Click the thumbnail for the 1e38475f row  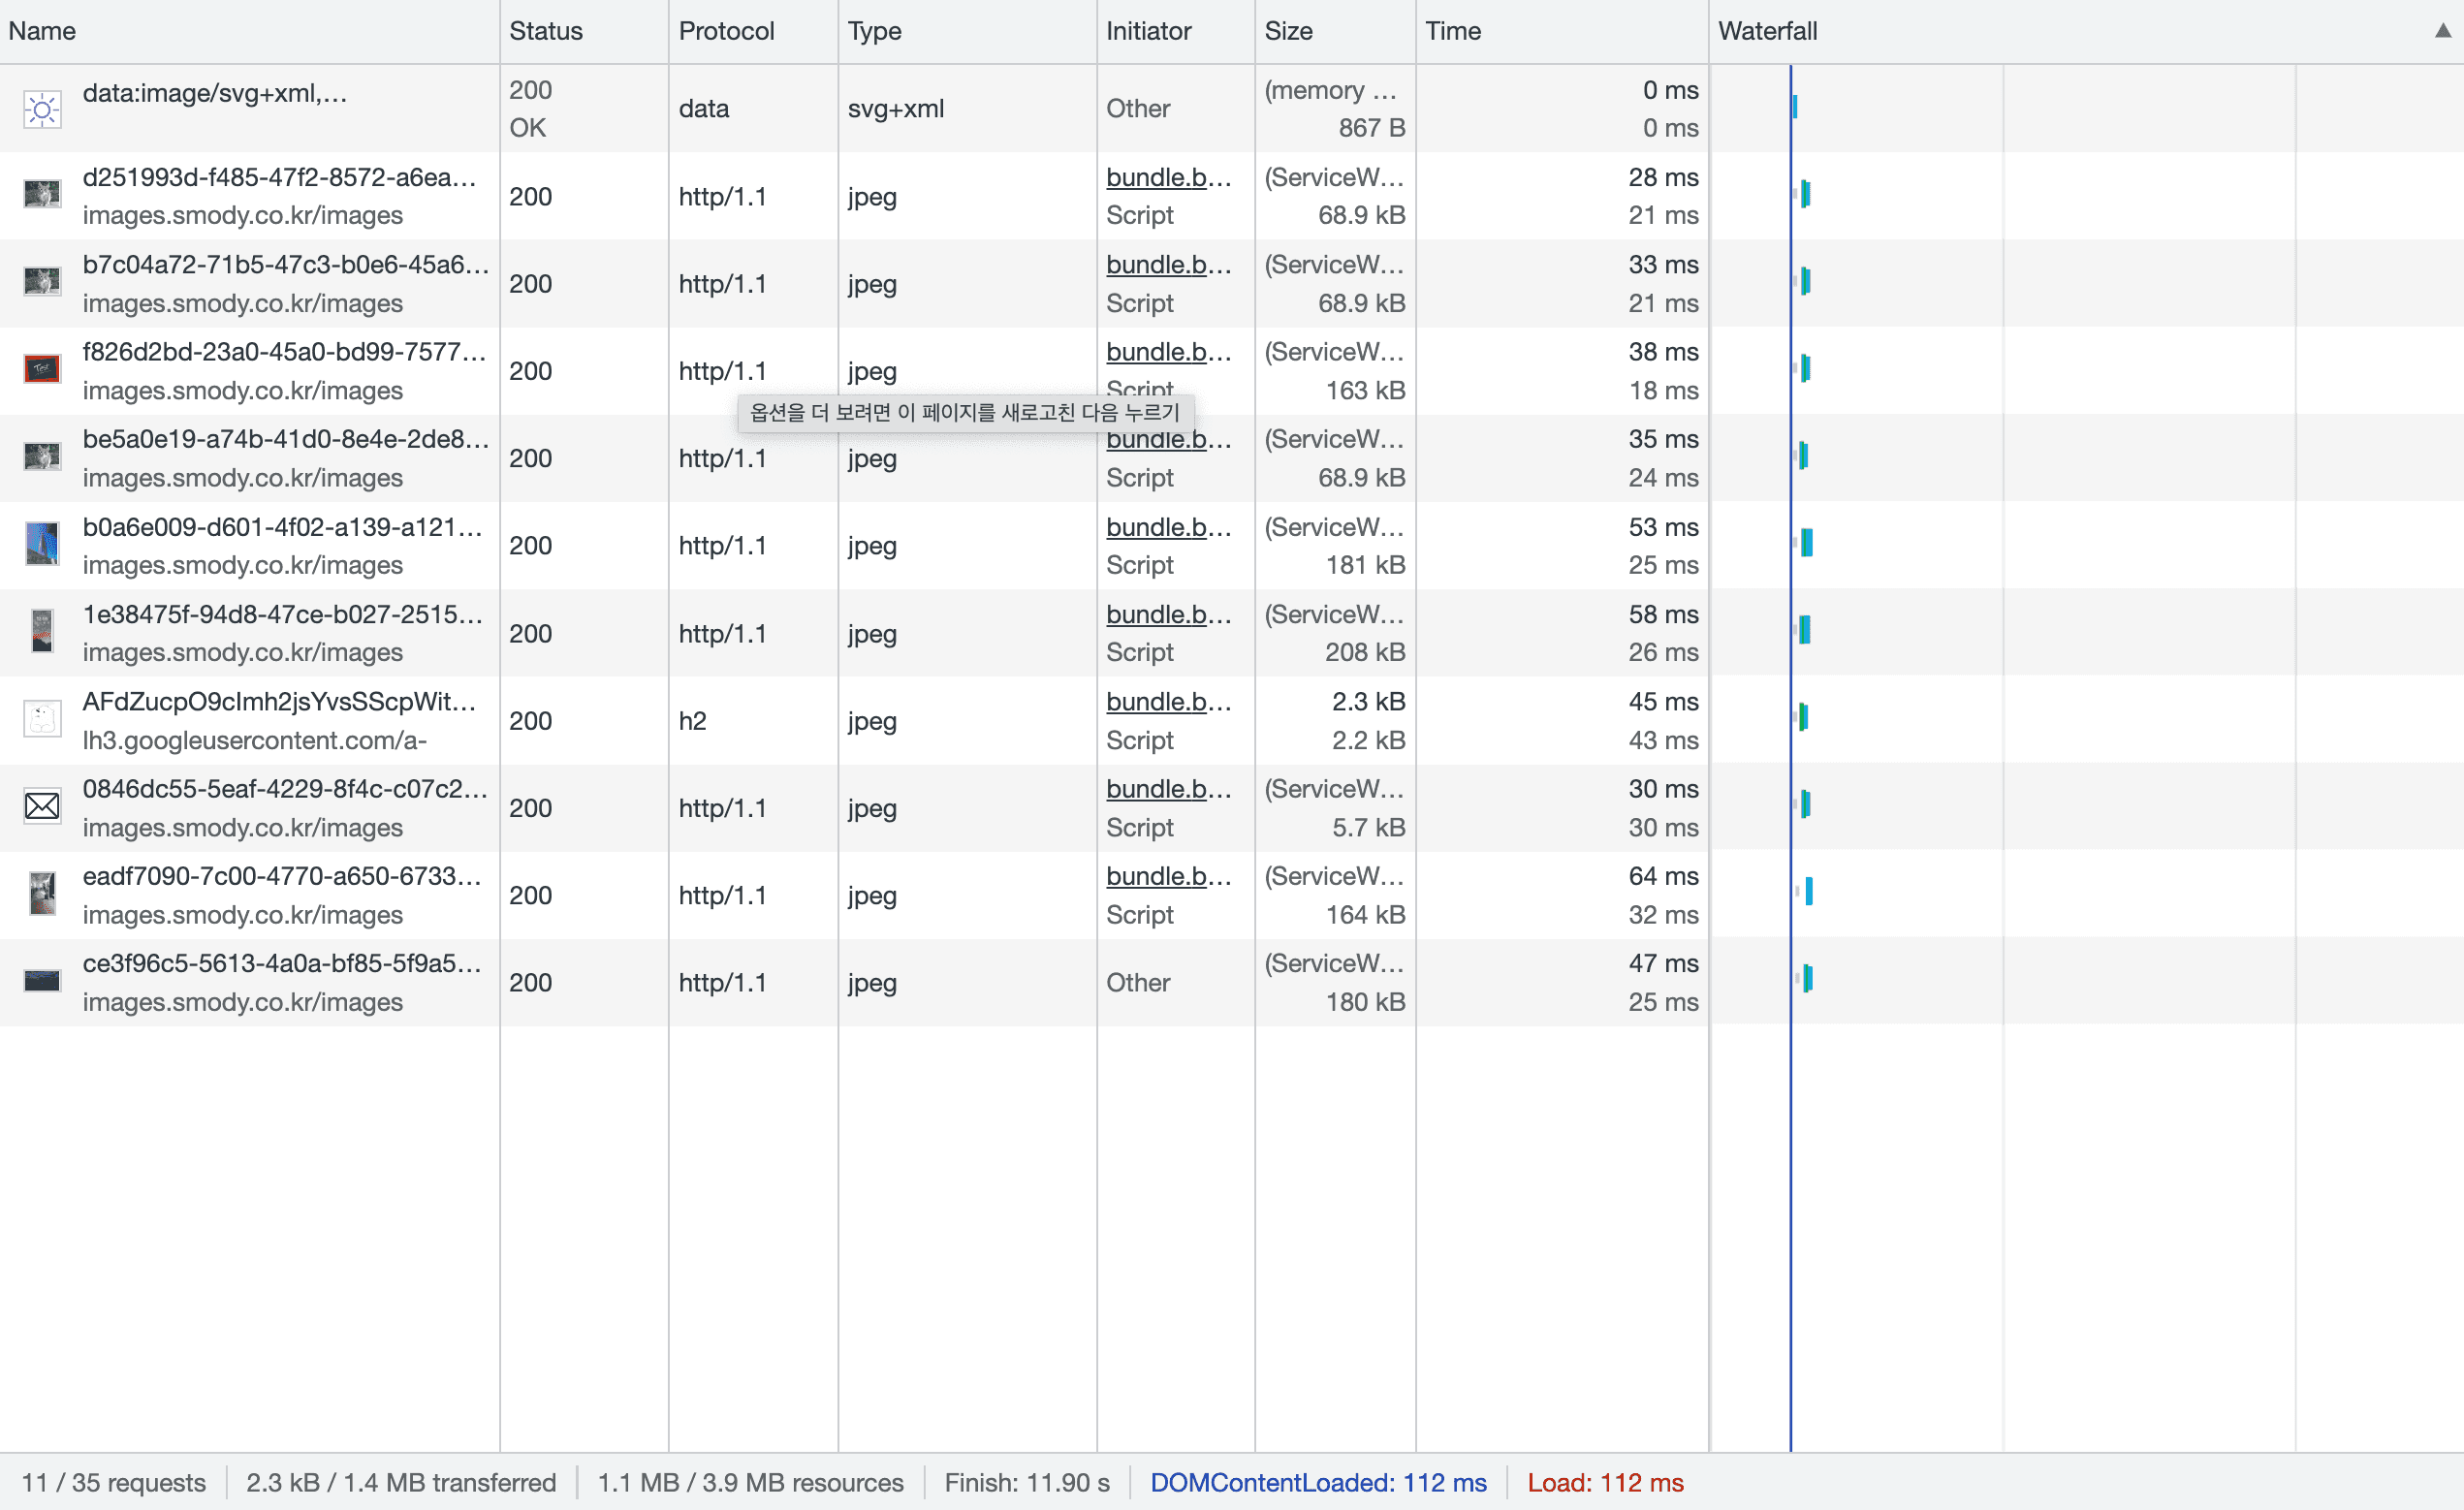[x=42, y=632]
